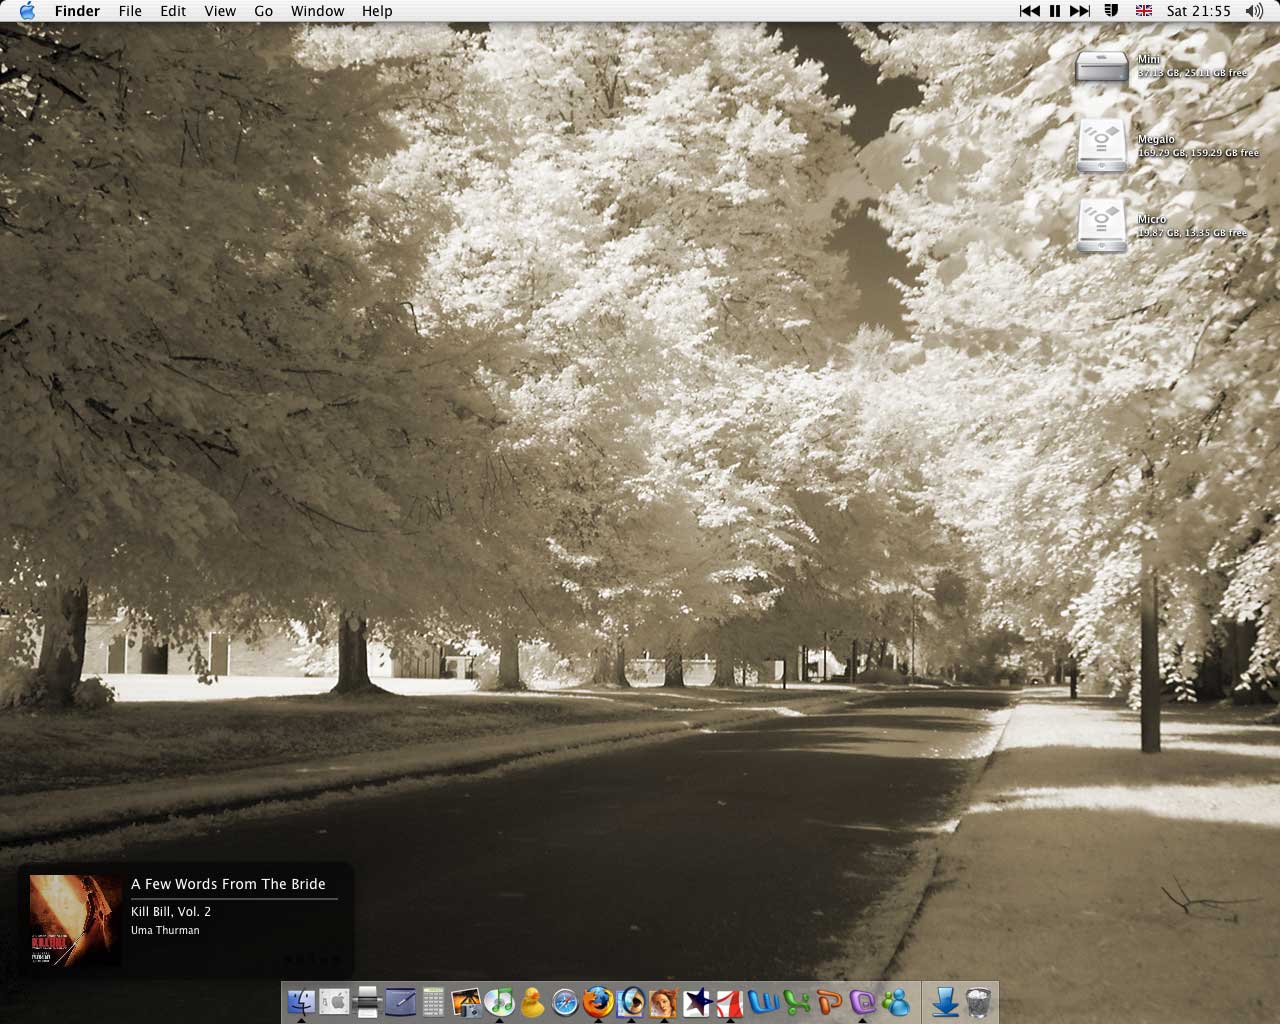Launch iTunes from the dock

499,1001
